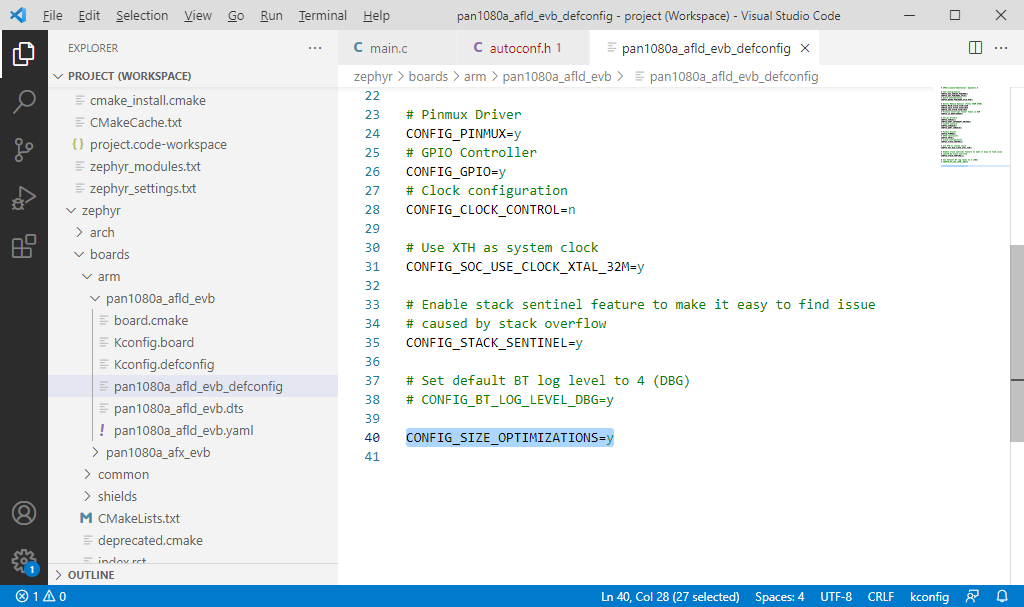
Task: Open the Accounts menu
Action: (x=24, y=514)
